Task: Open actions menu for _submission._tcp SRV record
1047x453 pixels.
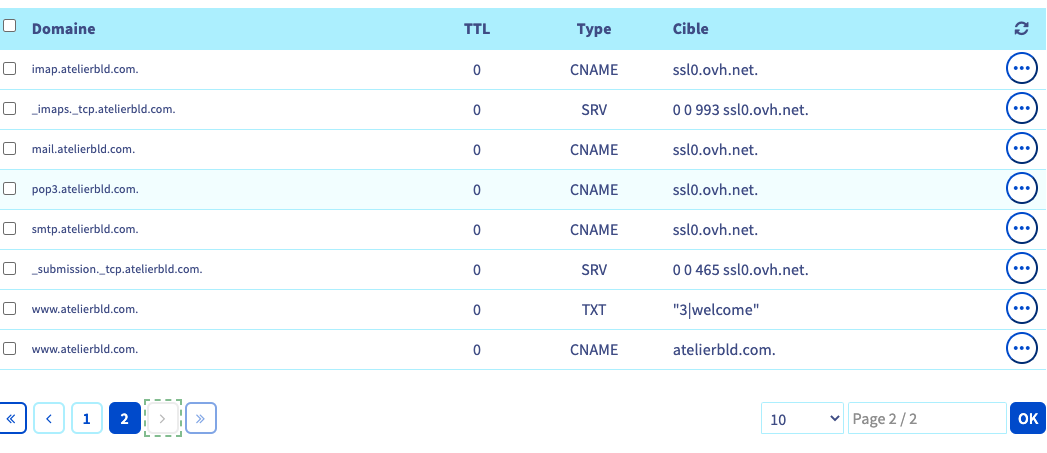Action: tap(1020, 269)
